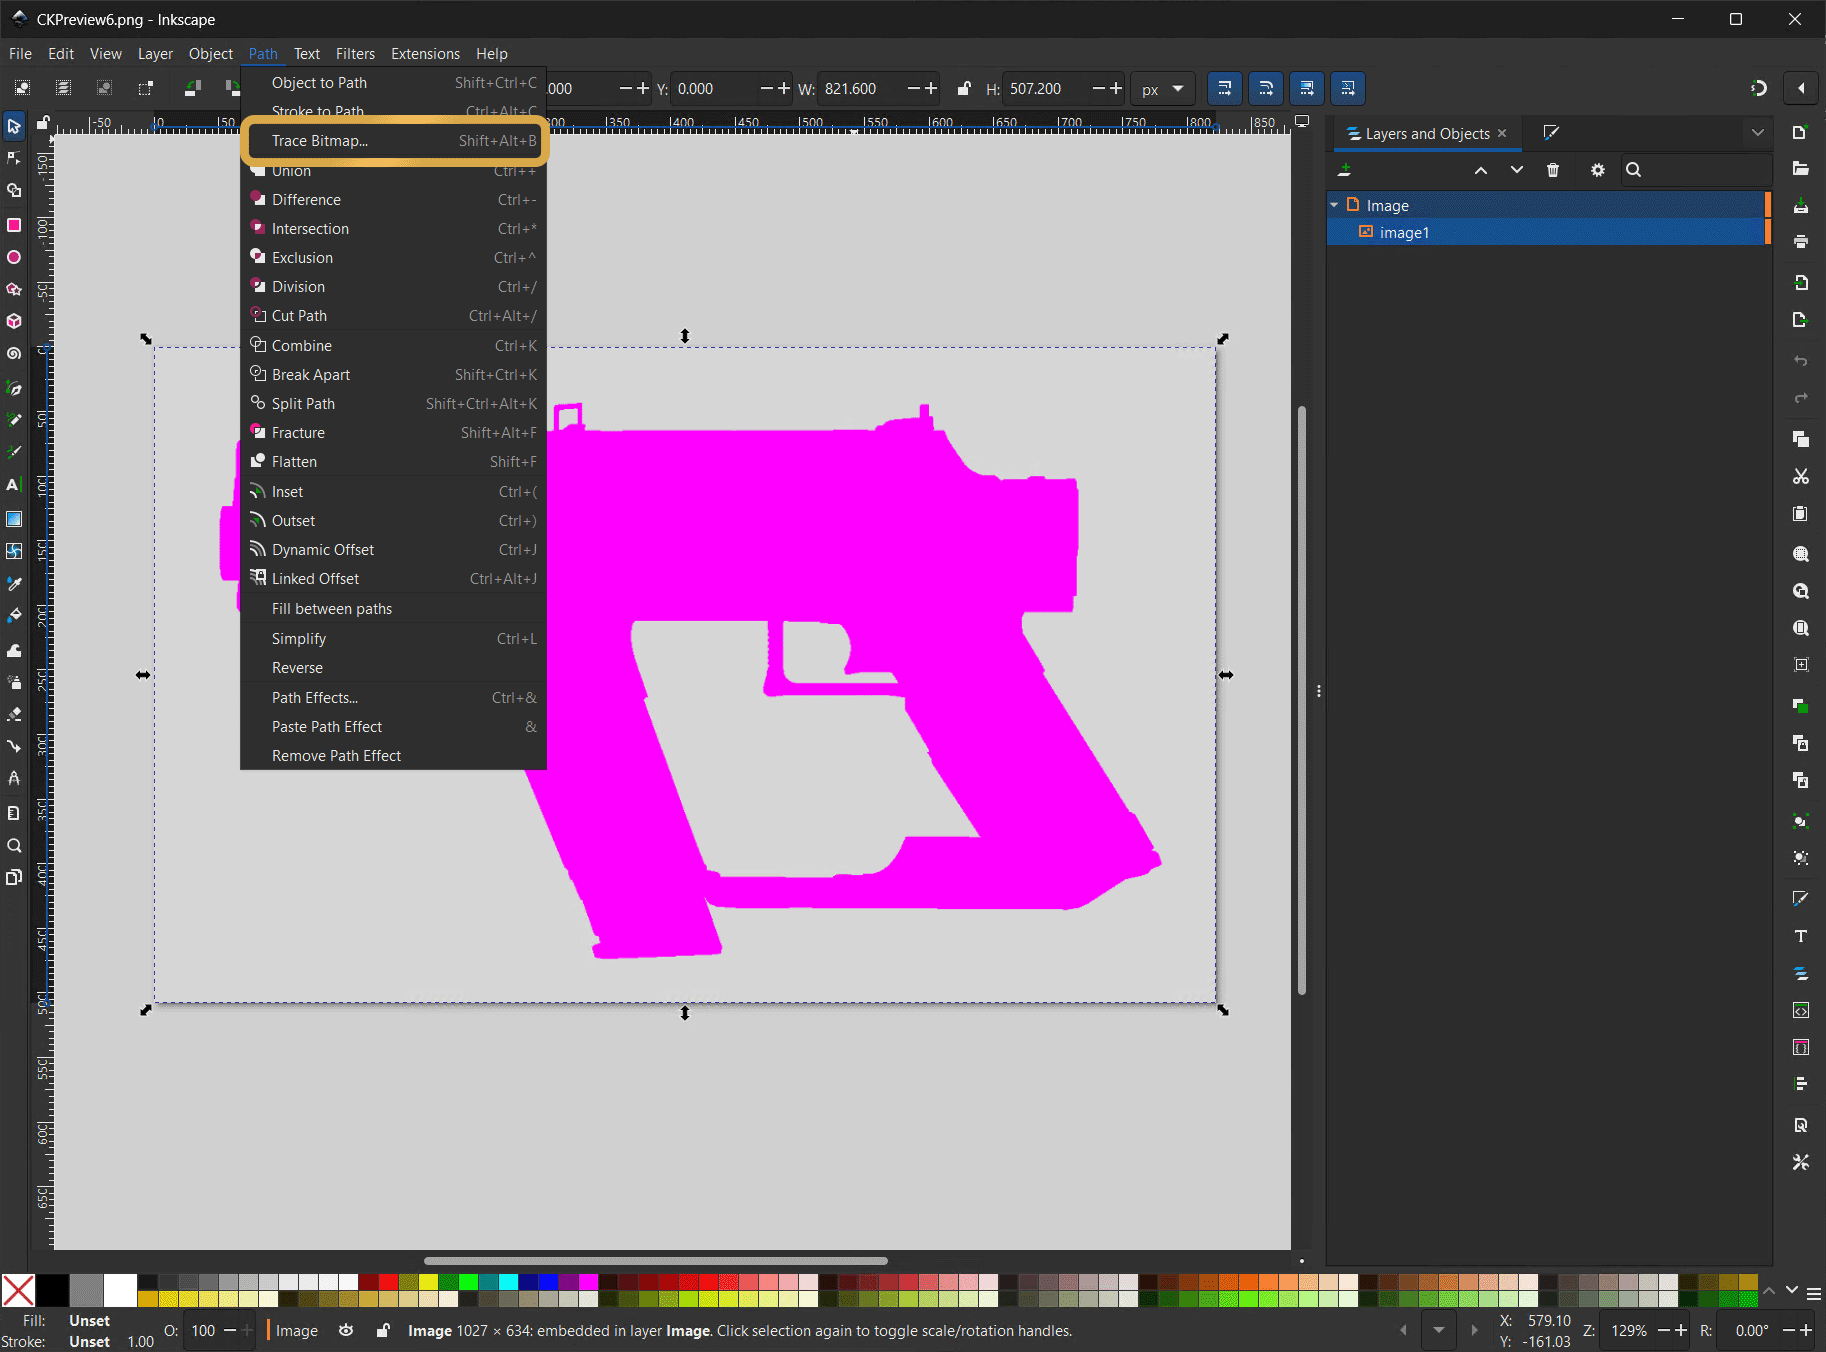Move selection up in Layers panel
This screenshot has width=1826, height=1352.
click(x=1481, y=170)
